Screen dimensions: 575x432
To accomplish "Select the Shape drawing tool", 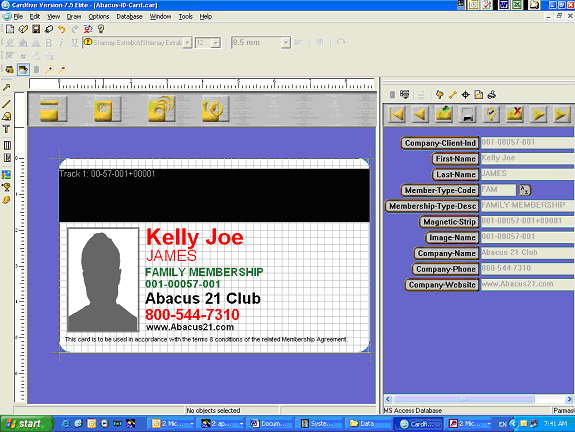I will pos(7,116).
